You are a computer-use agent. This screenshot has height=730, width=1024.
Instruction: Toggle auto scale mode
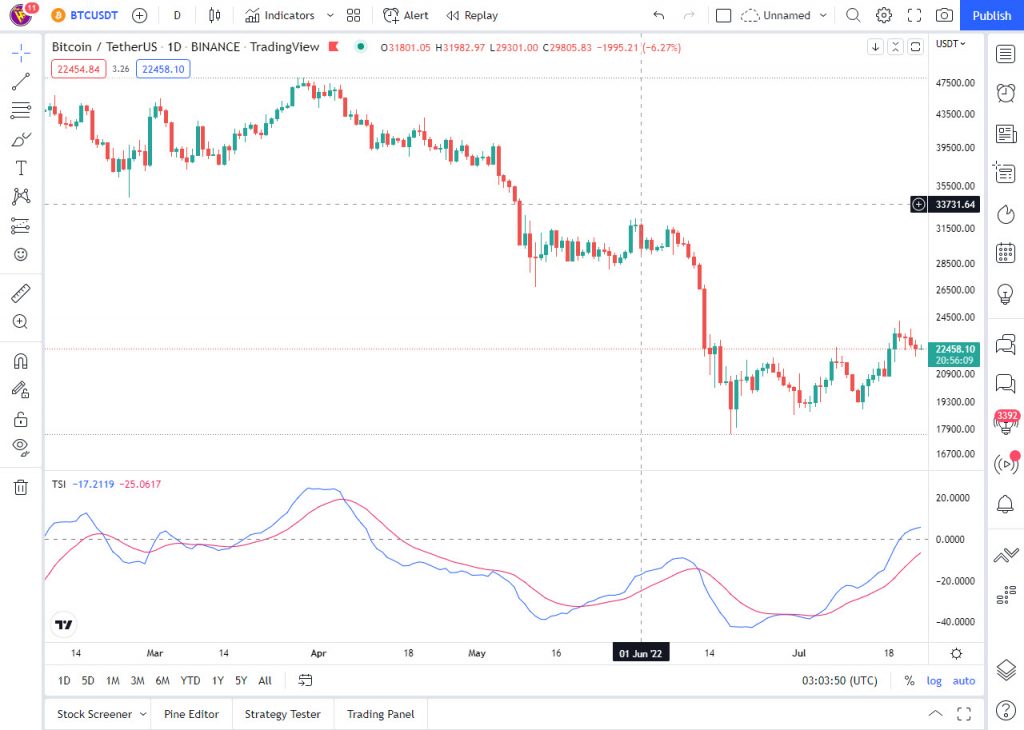coord(963,680)
